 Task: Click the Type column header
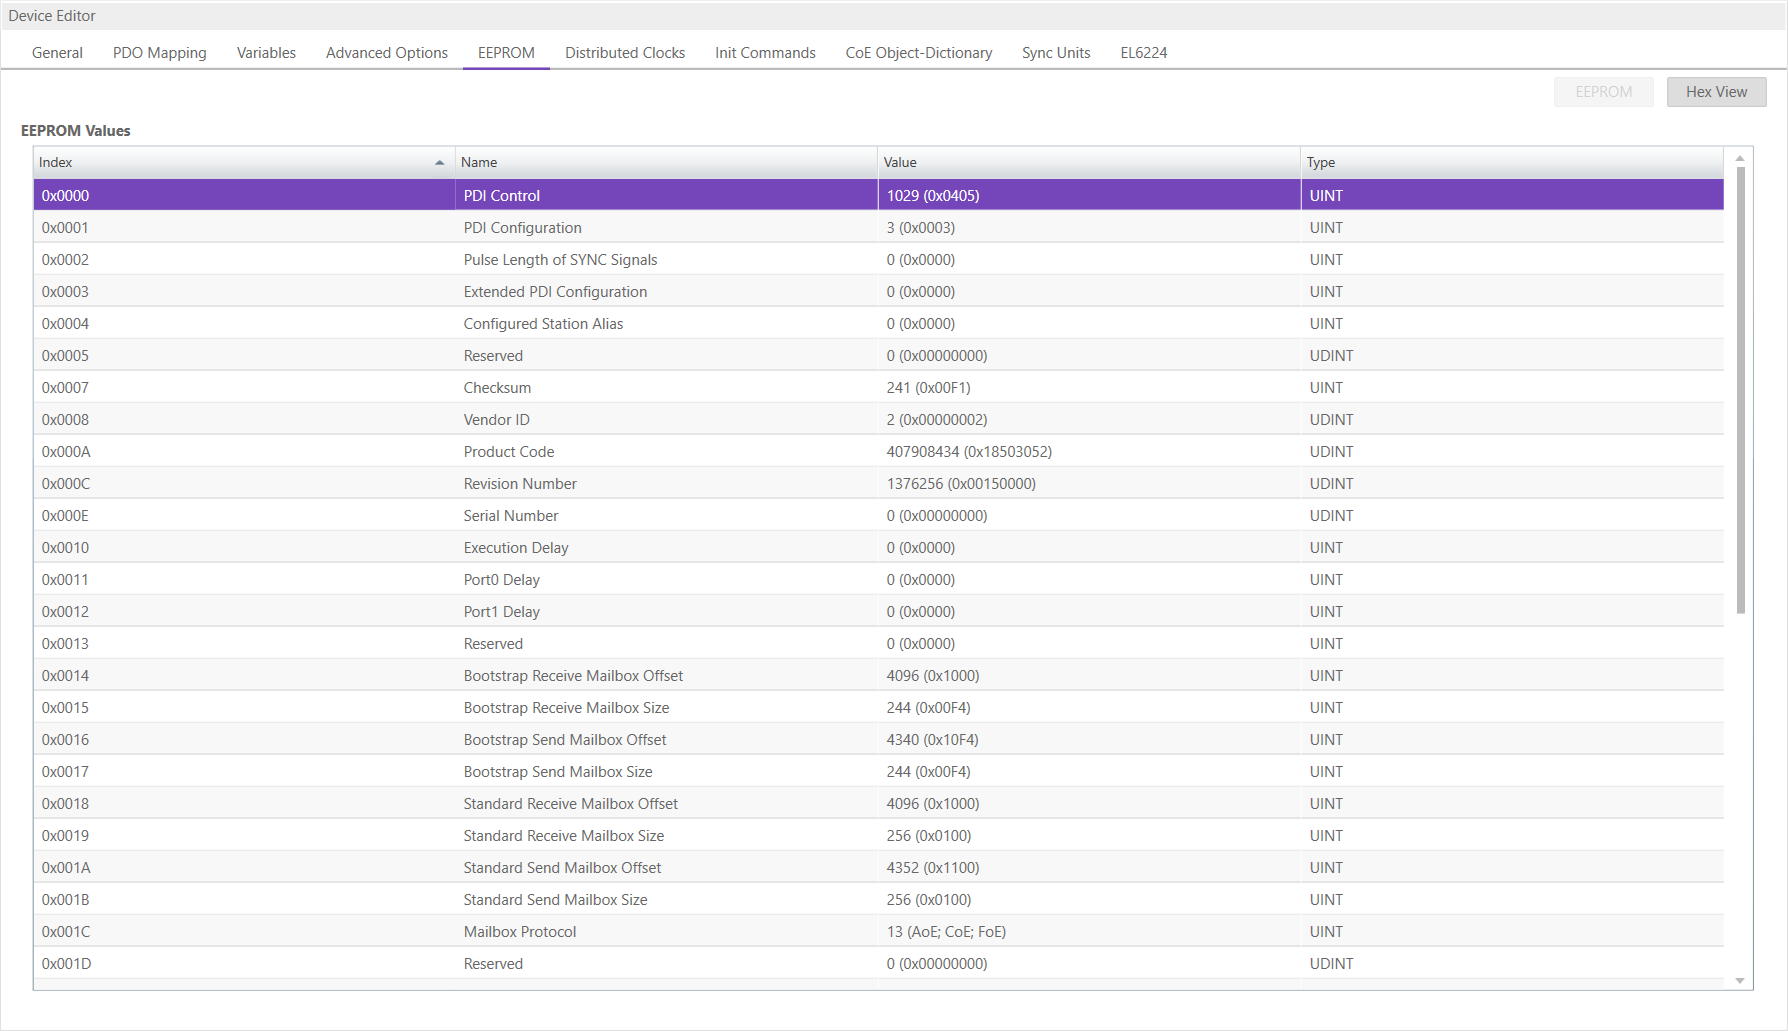(1510, 163)
